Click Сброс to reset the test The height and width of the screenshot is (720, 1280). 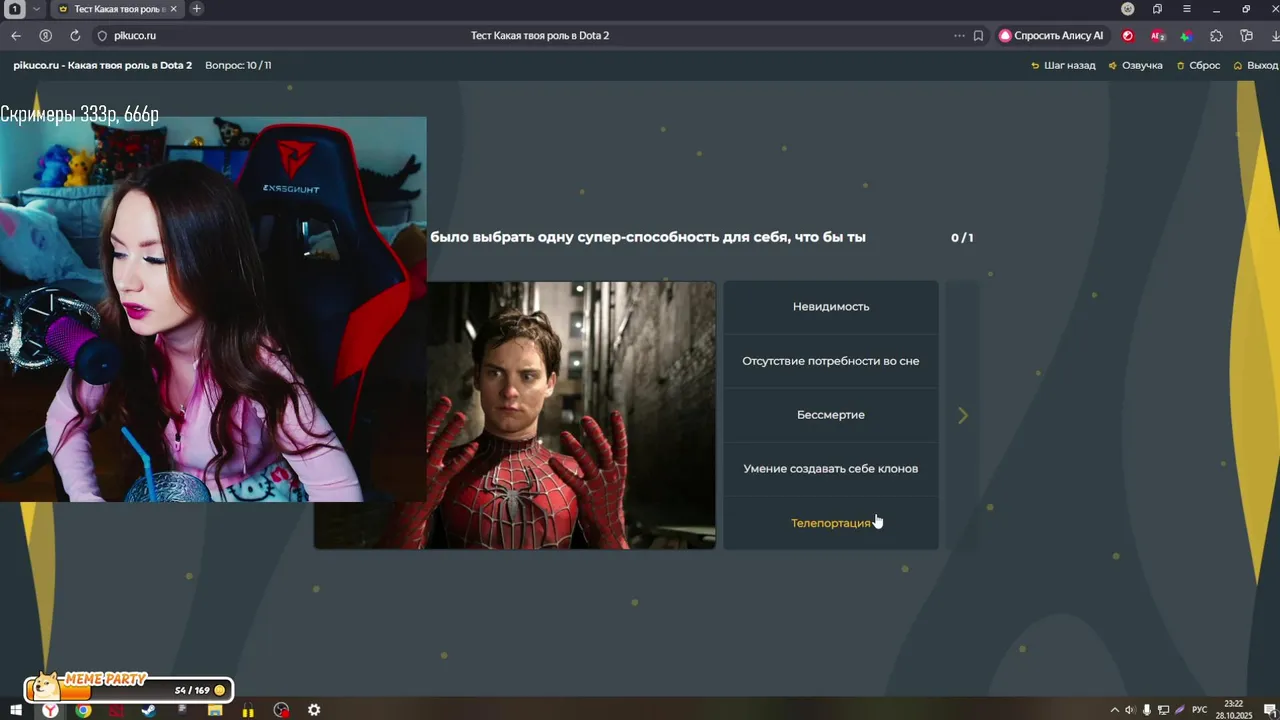(1198, 65)
